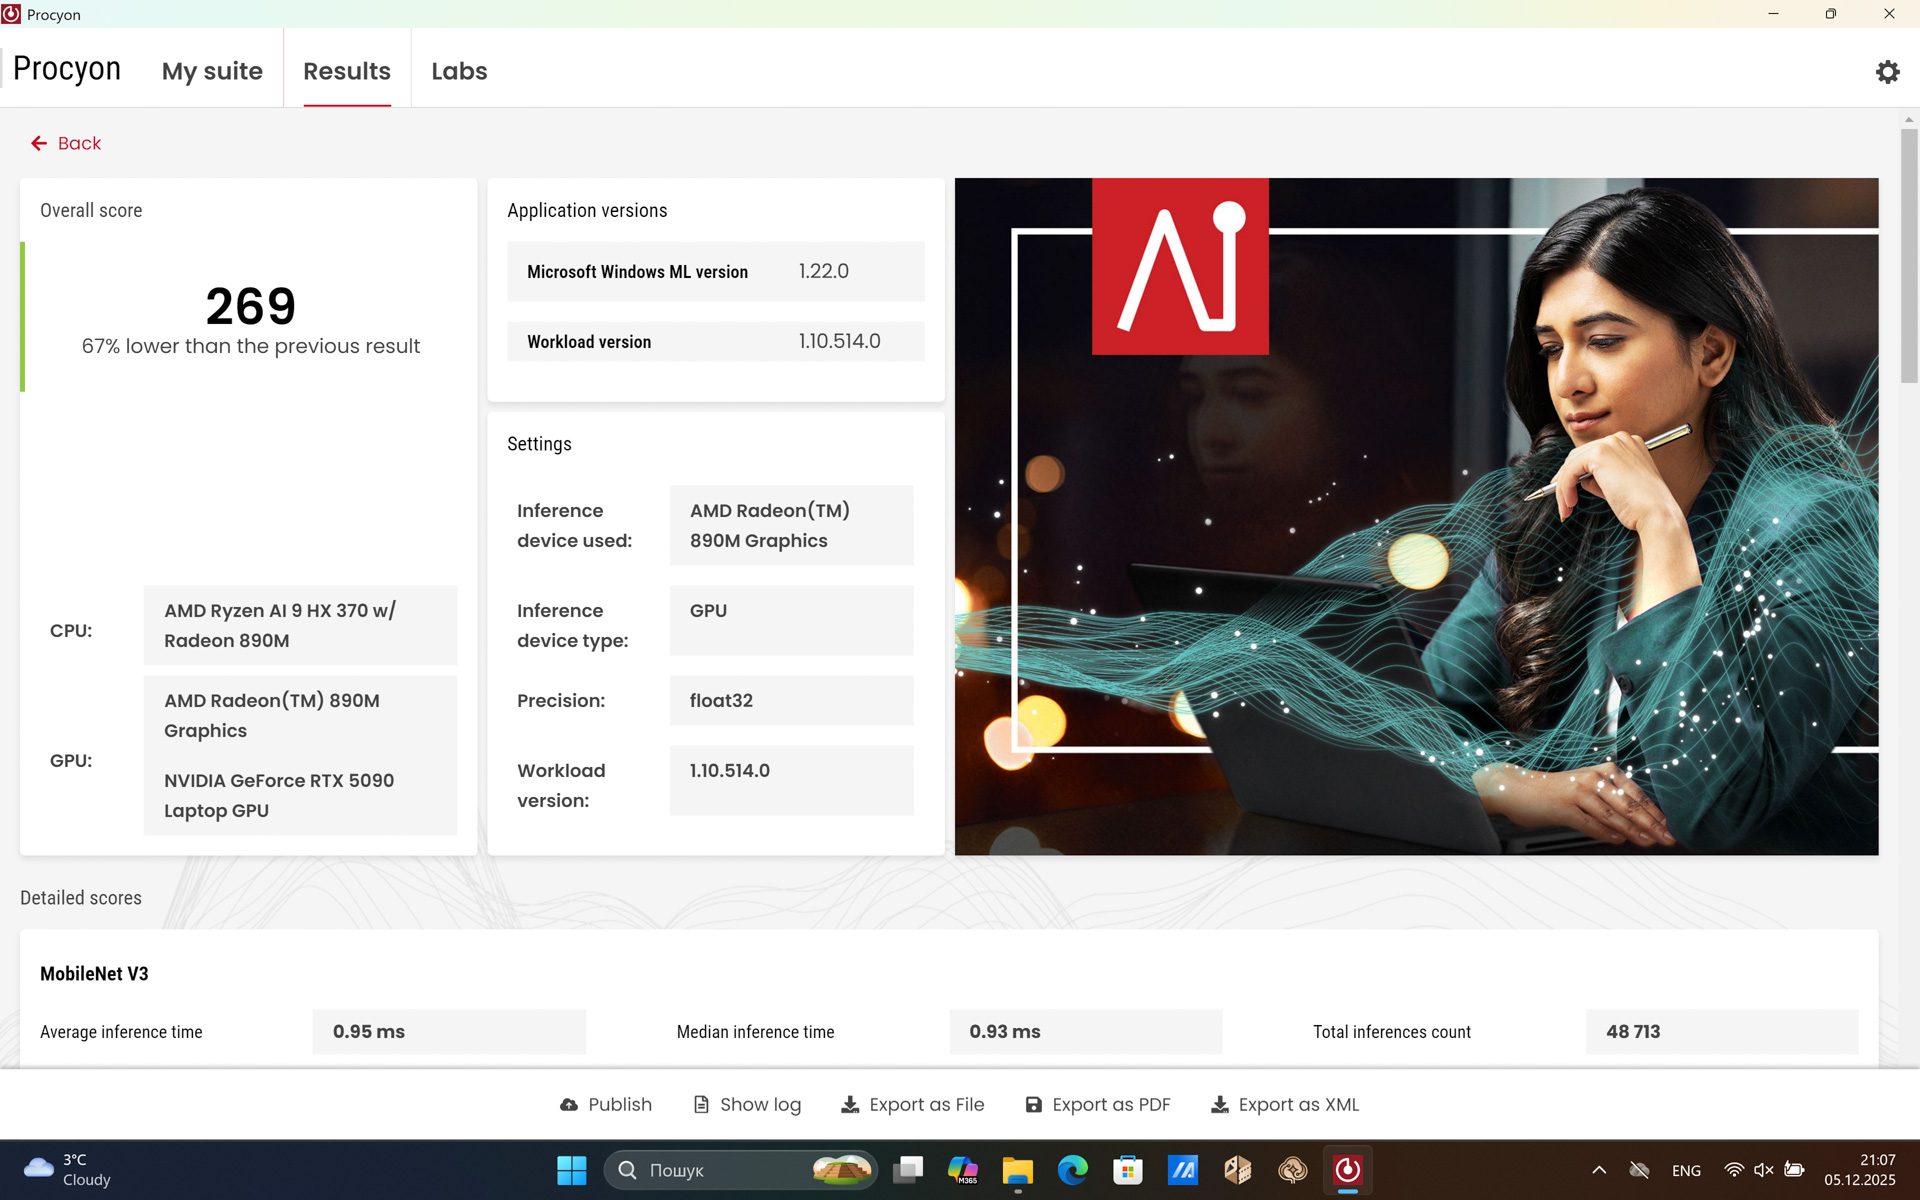Click Publish to upload the result
1920x1200 pixels.
tap(606, 1105)
